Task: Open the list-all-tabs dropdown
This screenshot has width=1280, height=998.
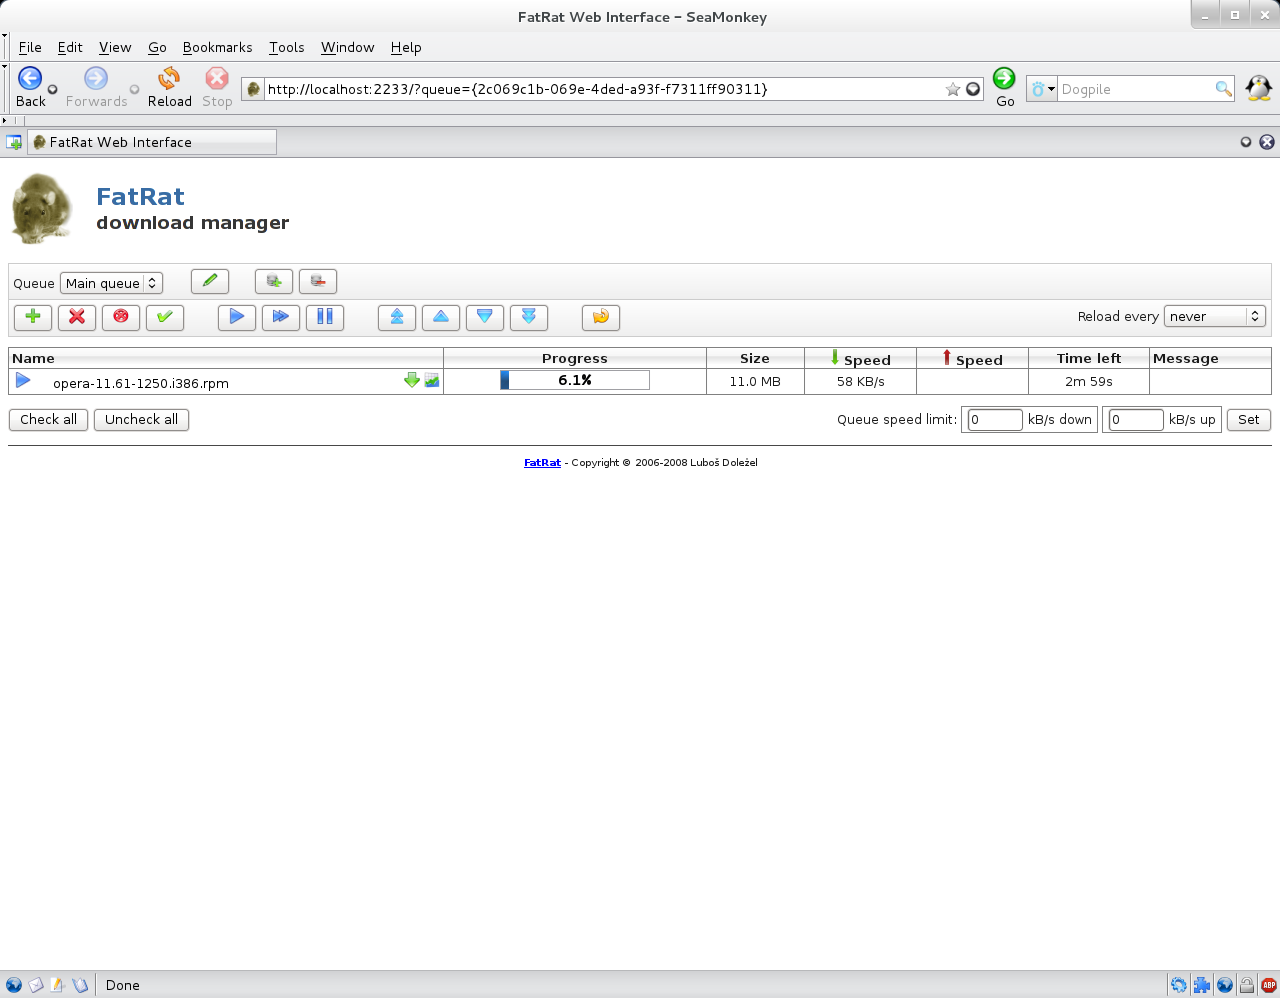Action: point(1246,142)
